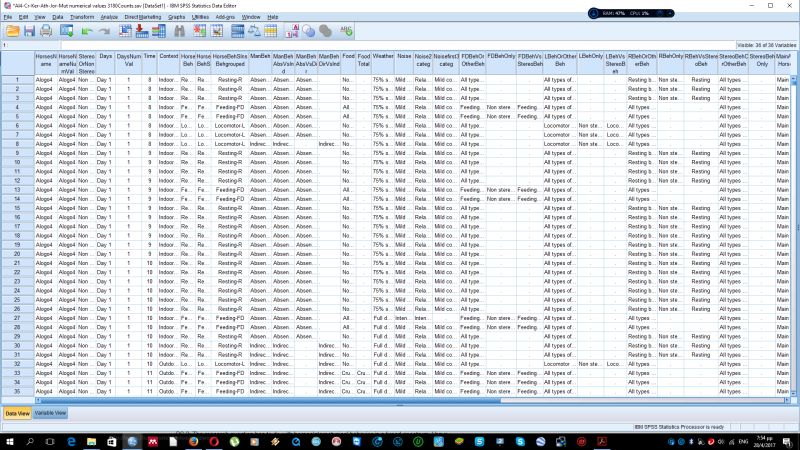
Task: Open the Help menu
Action: tap(273, 17)
